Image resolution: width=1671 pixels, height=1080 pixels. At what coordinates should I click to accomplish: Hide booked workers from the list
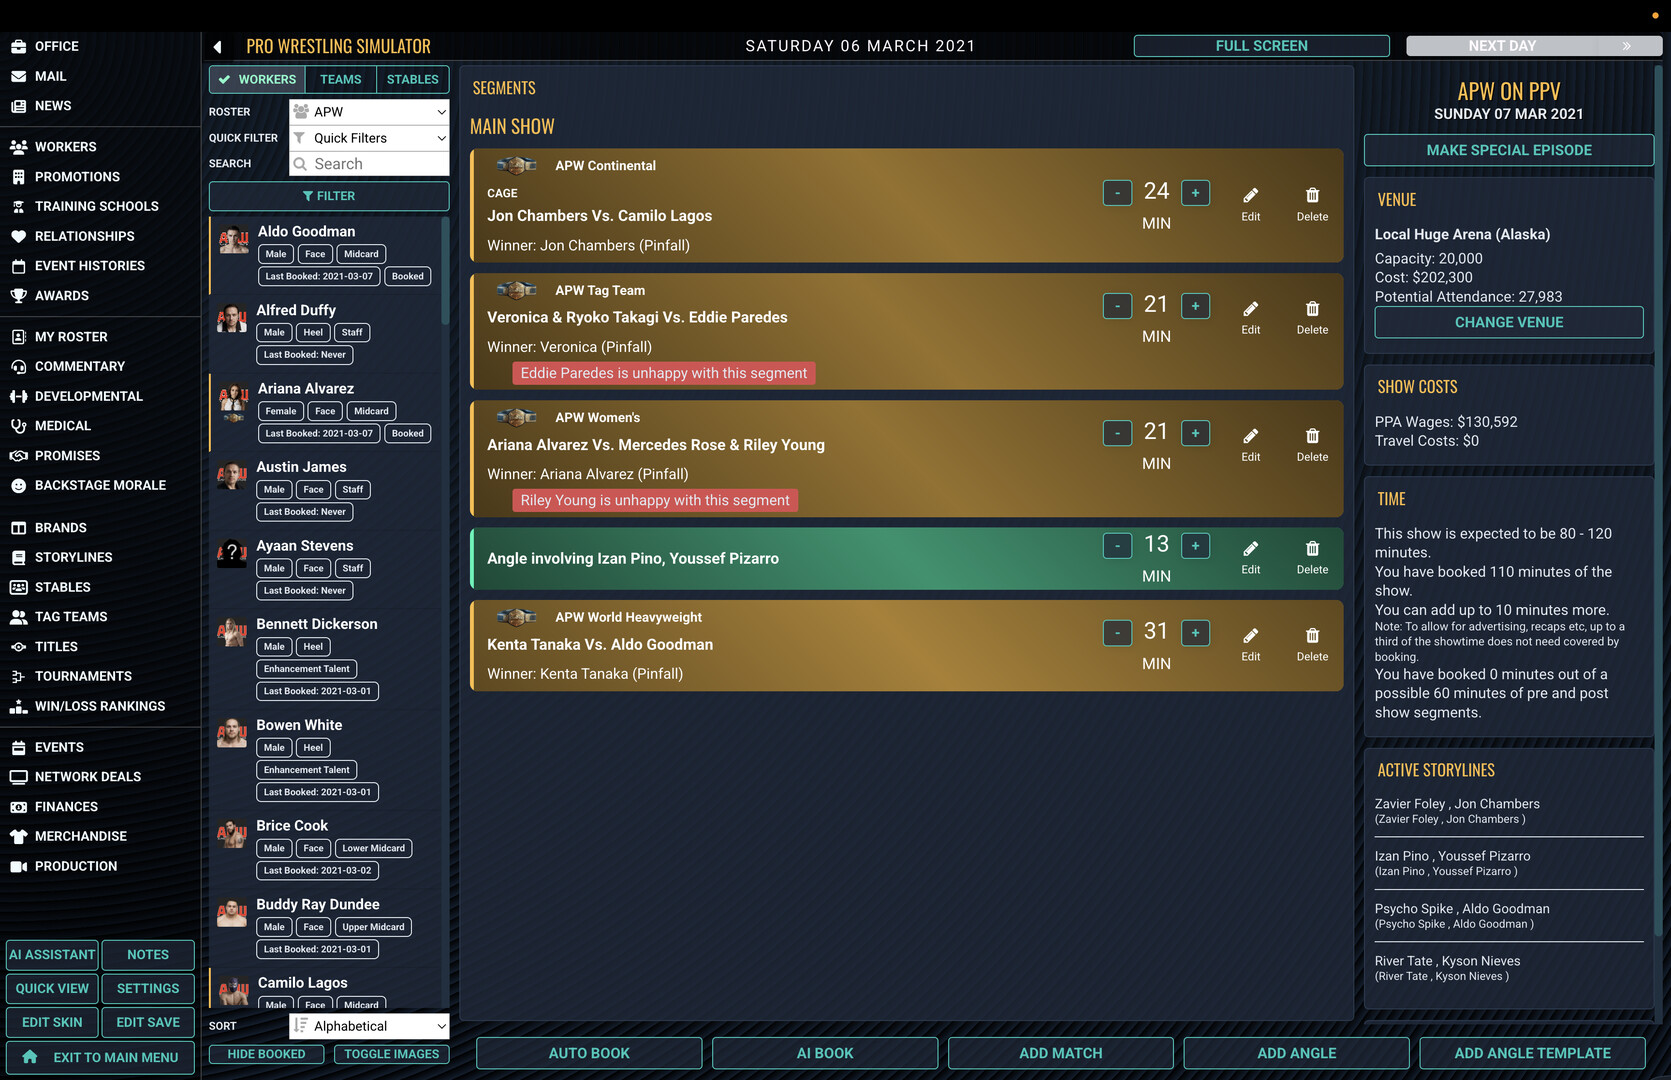click(x=266, y=1054)
